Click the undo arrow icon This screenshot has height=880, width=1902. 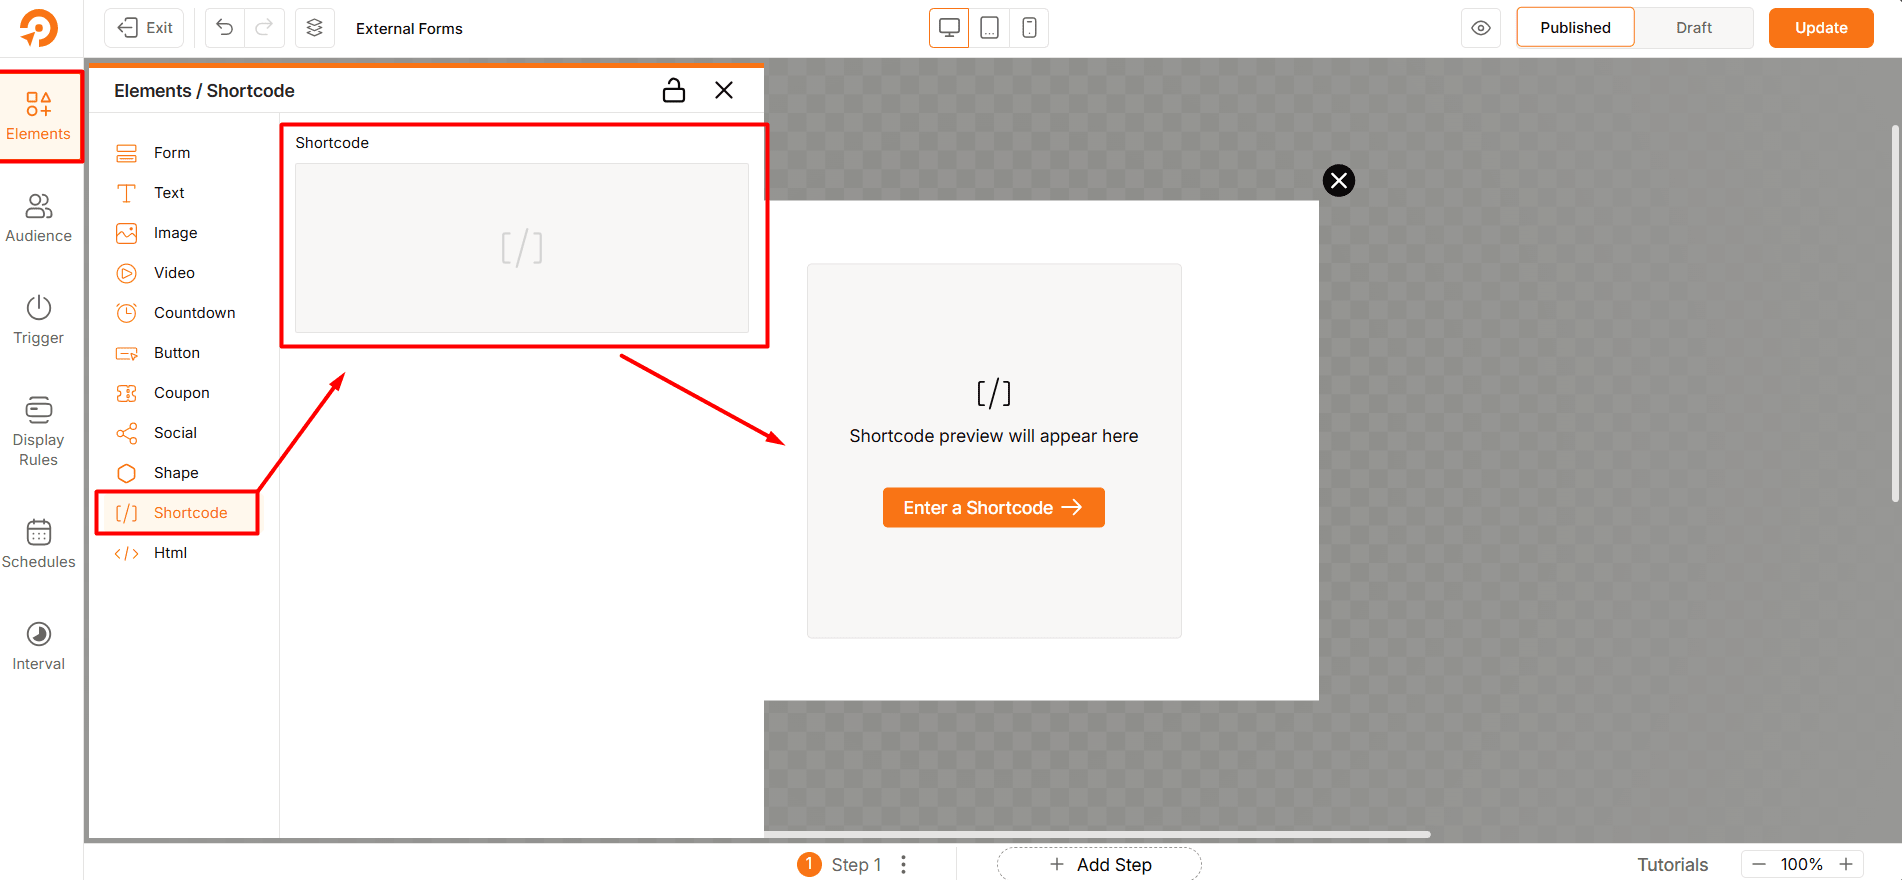point(225,28)
